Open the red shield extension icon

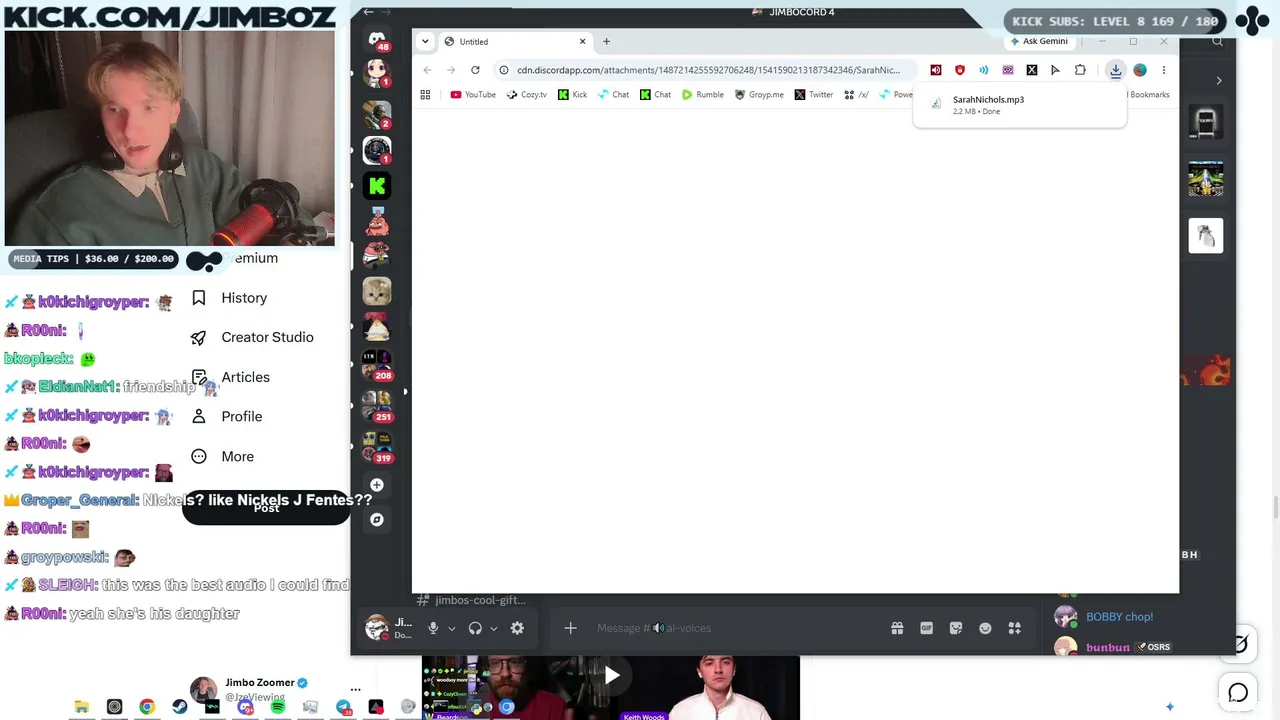tap(960, 70)
